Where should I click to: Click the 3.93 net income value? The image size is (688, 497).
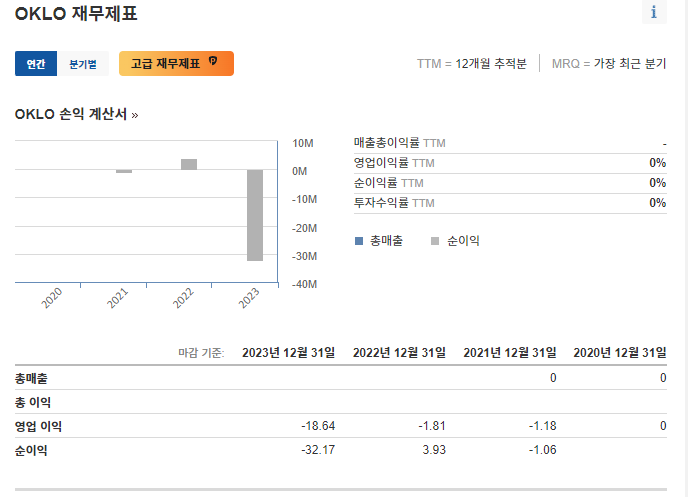tap(434, 450)
